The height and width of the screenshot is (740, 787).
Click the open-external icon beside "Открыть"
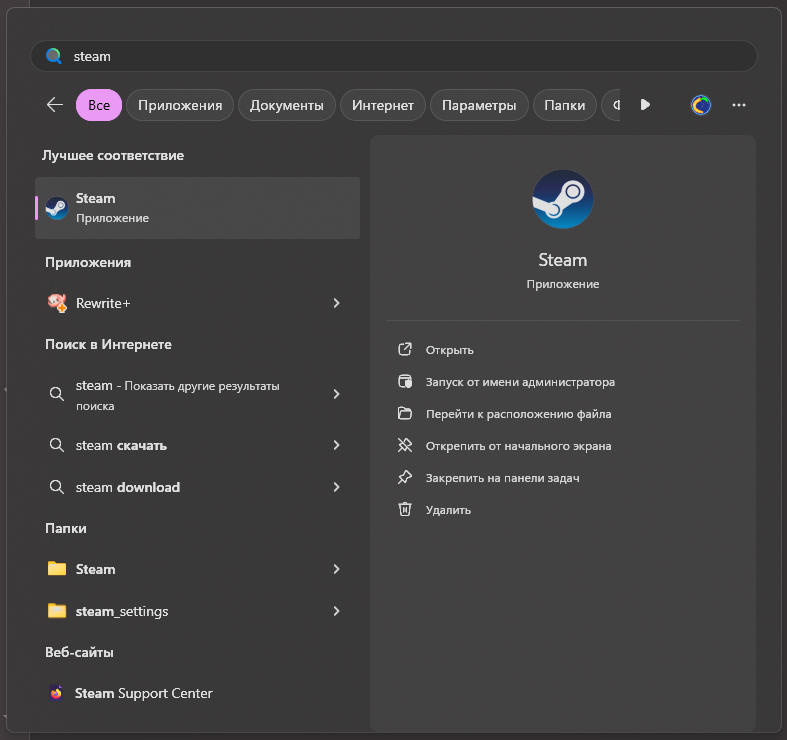[405, 349]
